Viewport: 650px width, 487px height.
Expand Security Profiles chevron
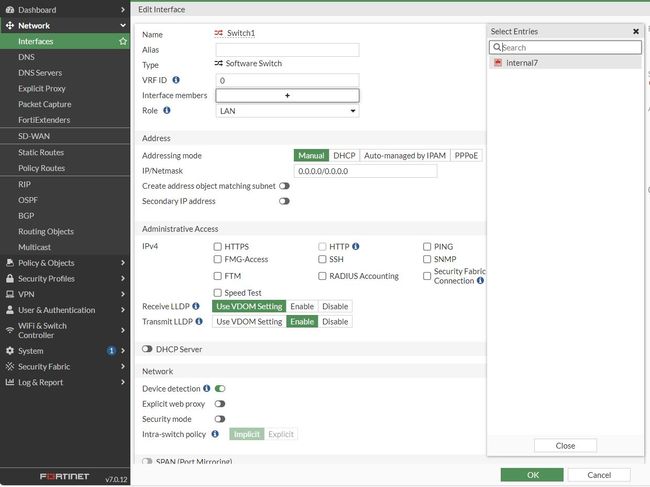(x=123, y=279)
